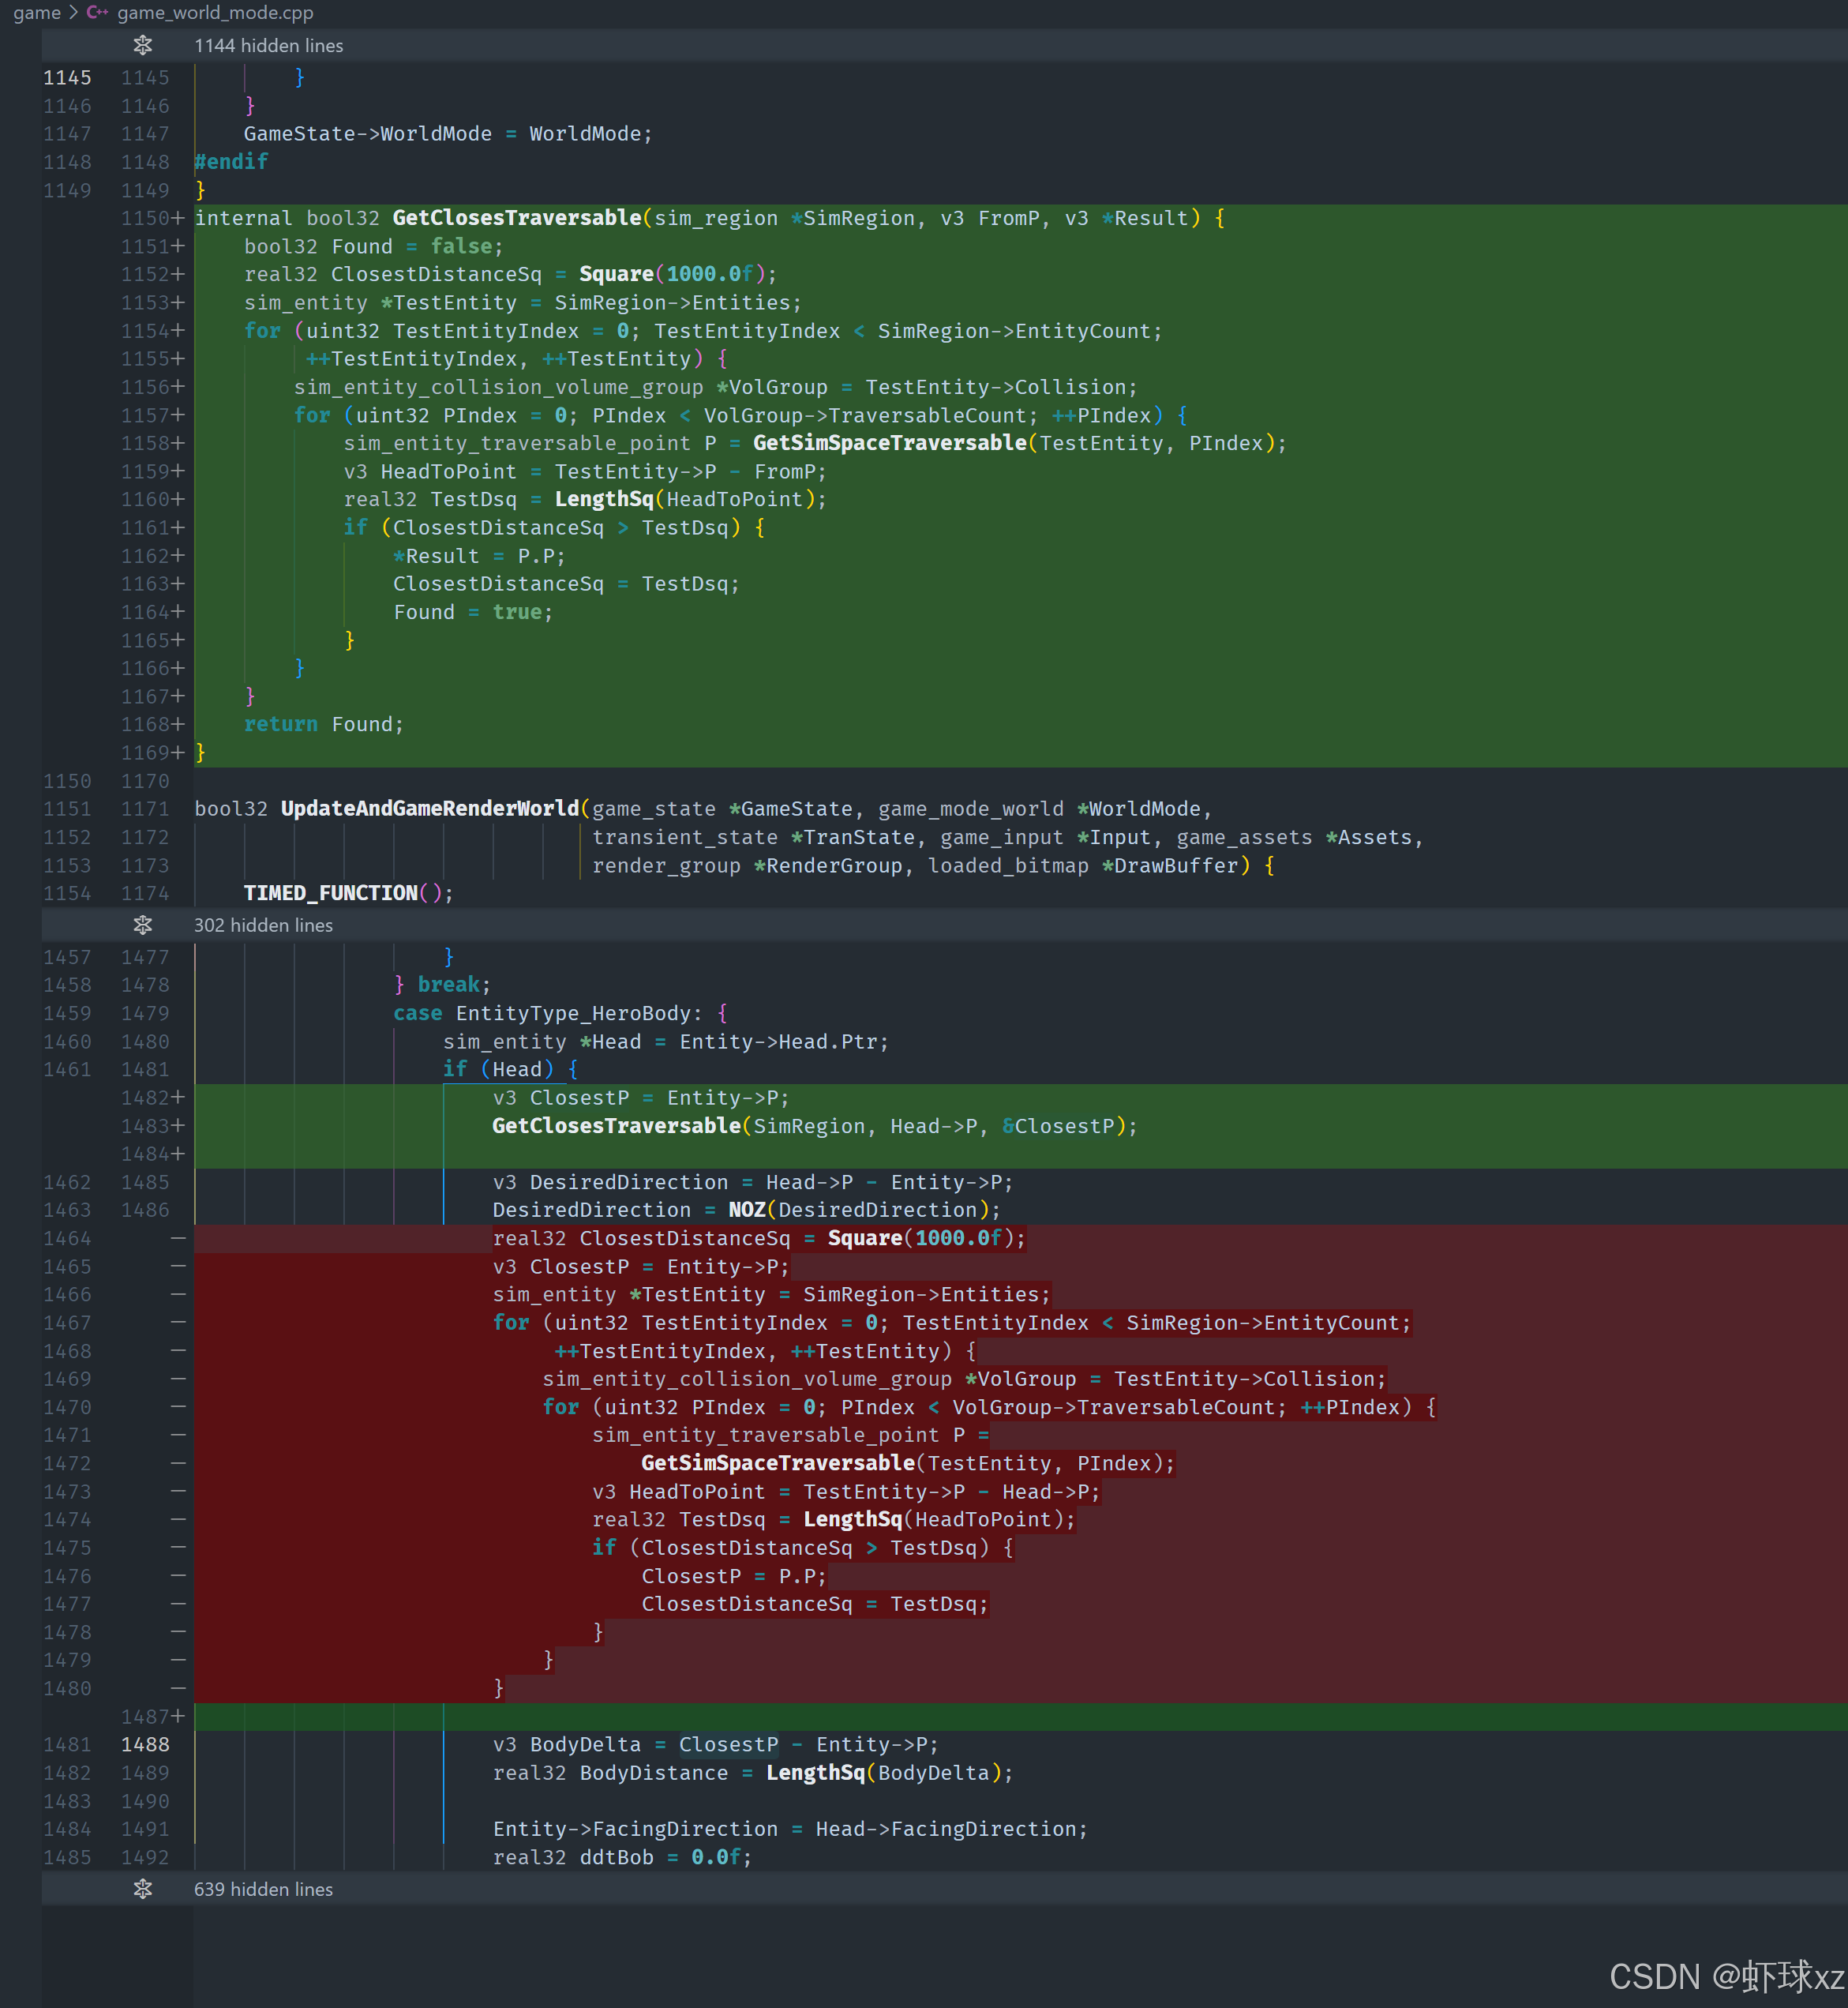Click the GetClosesTraversable function definition name
The height and width of the screenshot is (2008, 1848).
click(516, 218)
